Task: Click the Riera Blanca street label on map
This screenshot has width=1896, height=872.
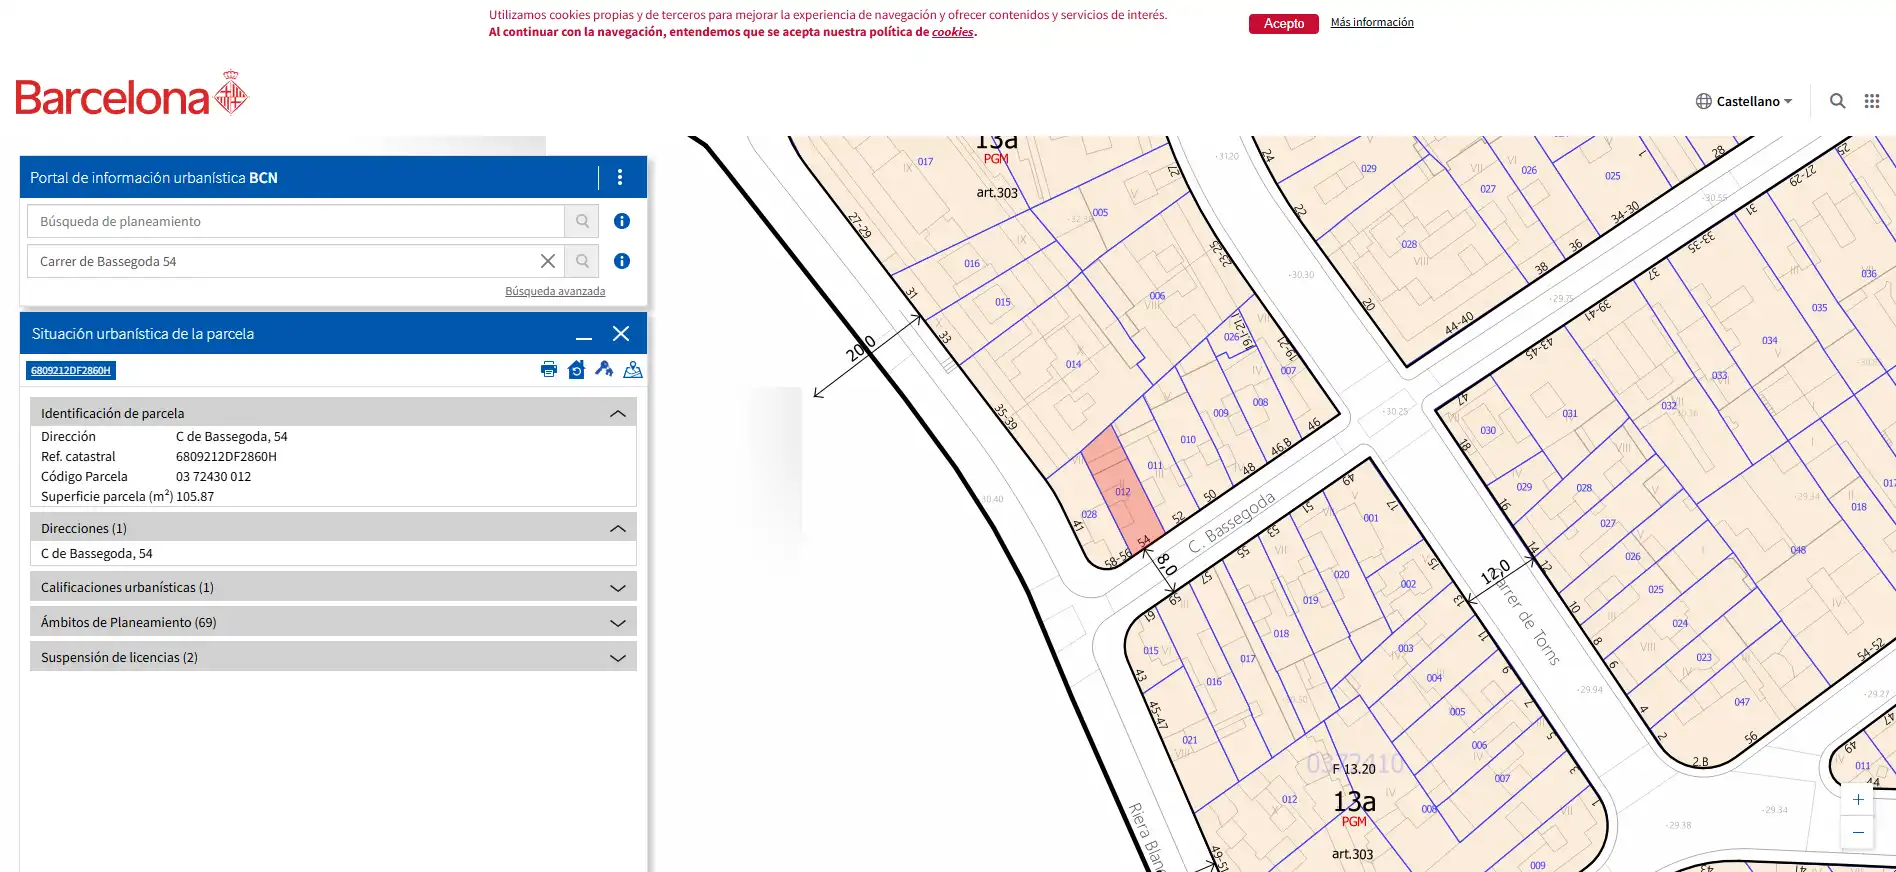Action: (1148, 836)
